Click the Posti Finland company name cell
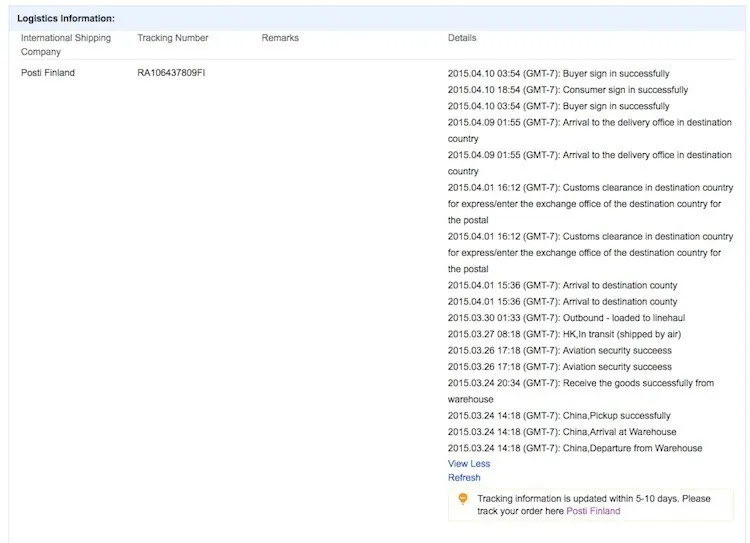This screenshot has width=750, height=543. pyautogui.click(x=48, y=73)
